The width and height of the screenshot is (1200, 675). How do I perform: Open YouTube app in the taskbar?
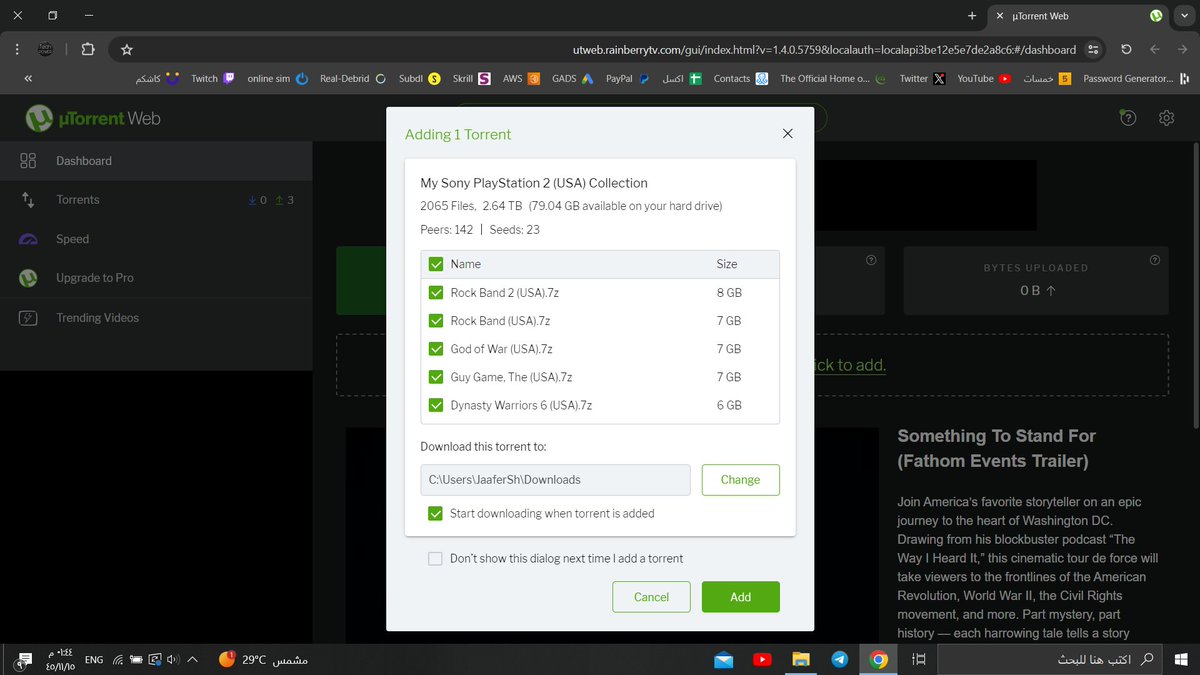coord(762,659)
